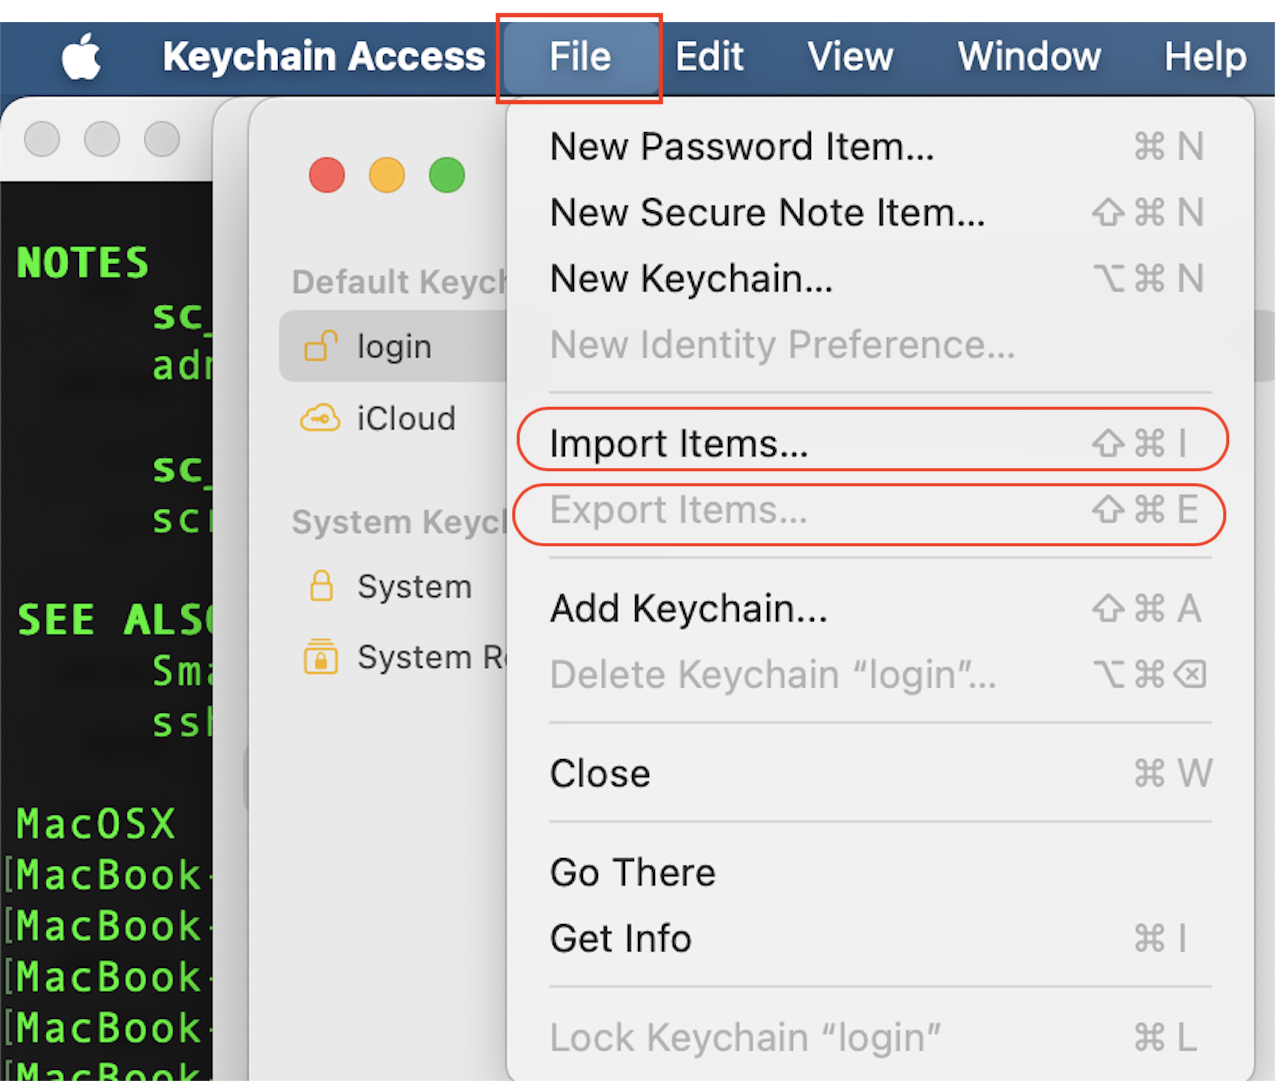Click the Keychain Access app menu

click(x=323, y=57)
